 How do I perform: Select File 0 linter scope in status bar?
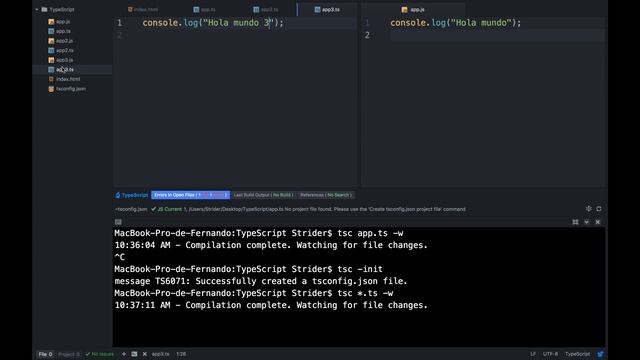pyautogui.click(x=45, y=354)
